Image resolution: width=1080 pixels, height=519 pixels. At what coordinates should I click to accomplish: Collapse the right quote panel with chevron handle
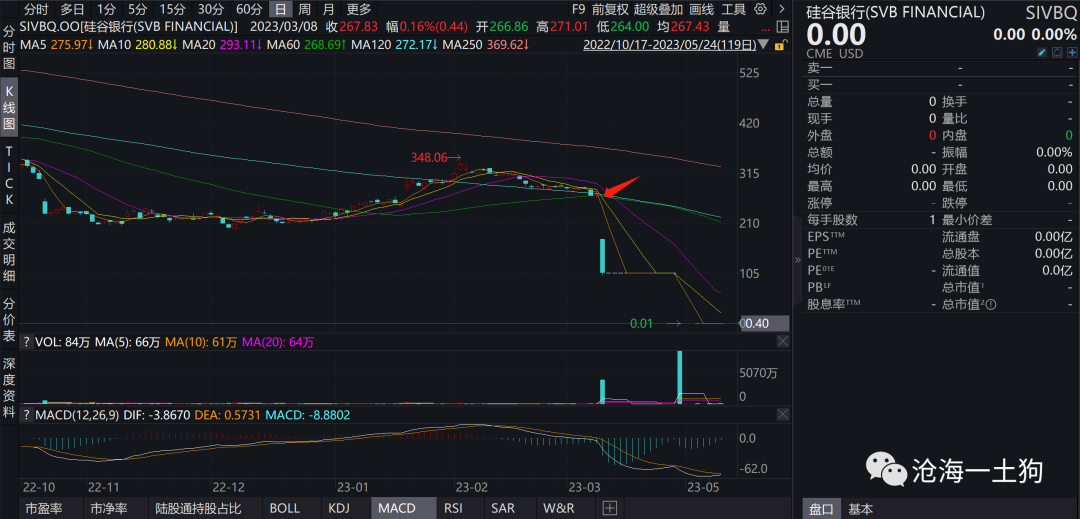point(798,260)
